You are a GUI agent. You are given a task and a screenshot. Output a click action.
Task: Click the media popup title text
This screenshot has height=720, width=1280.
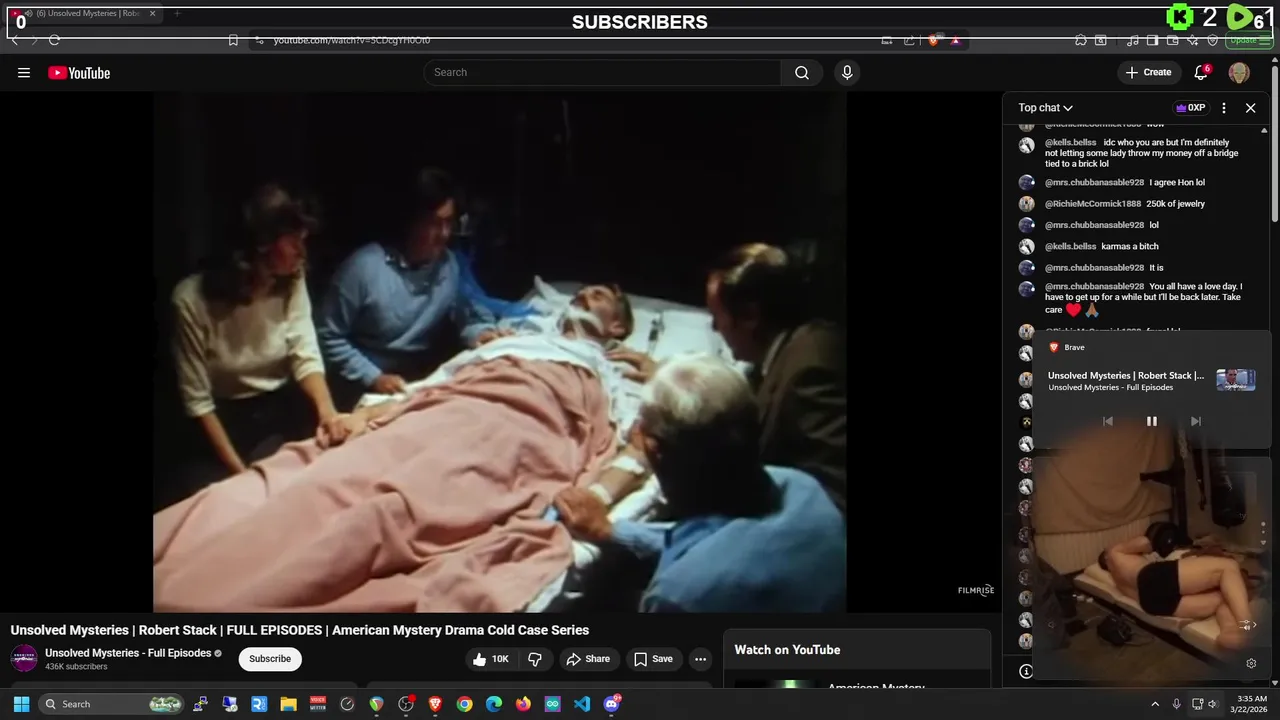click(1126, 376)
